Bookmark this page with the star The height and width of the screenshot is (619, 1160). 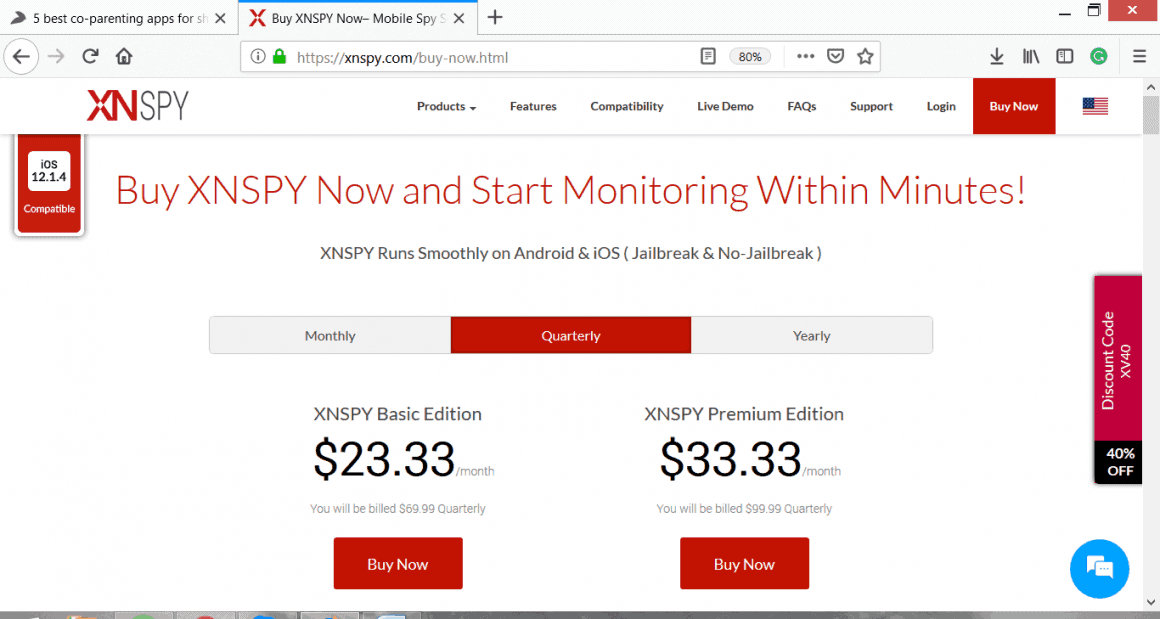tap(865, 56)
